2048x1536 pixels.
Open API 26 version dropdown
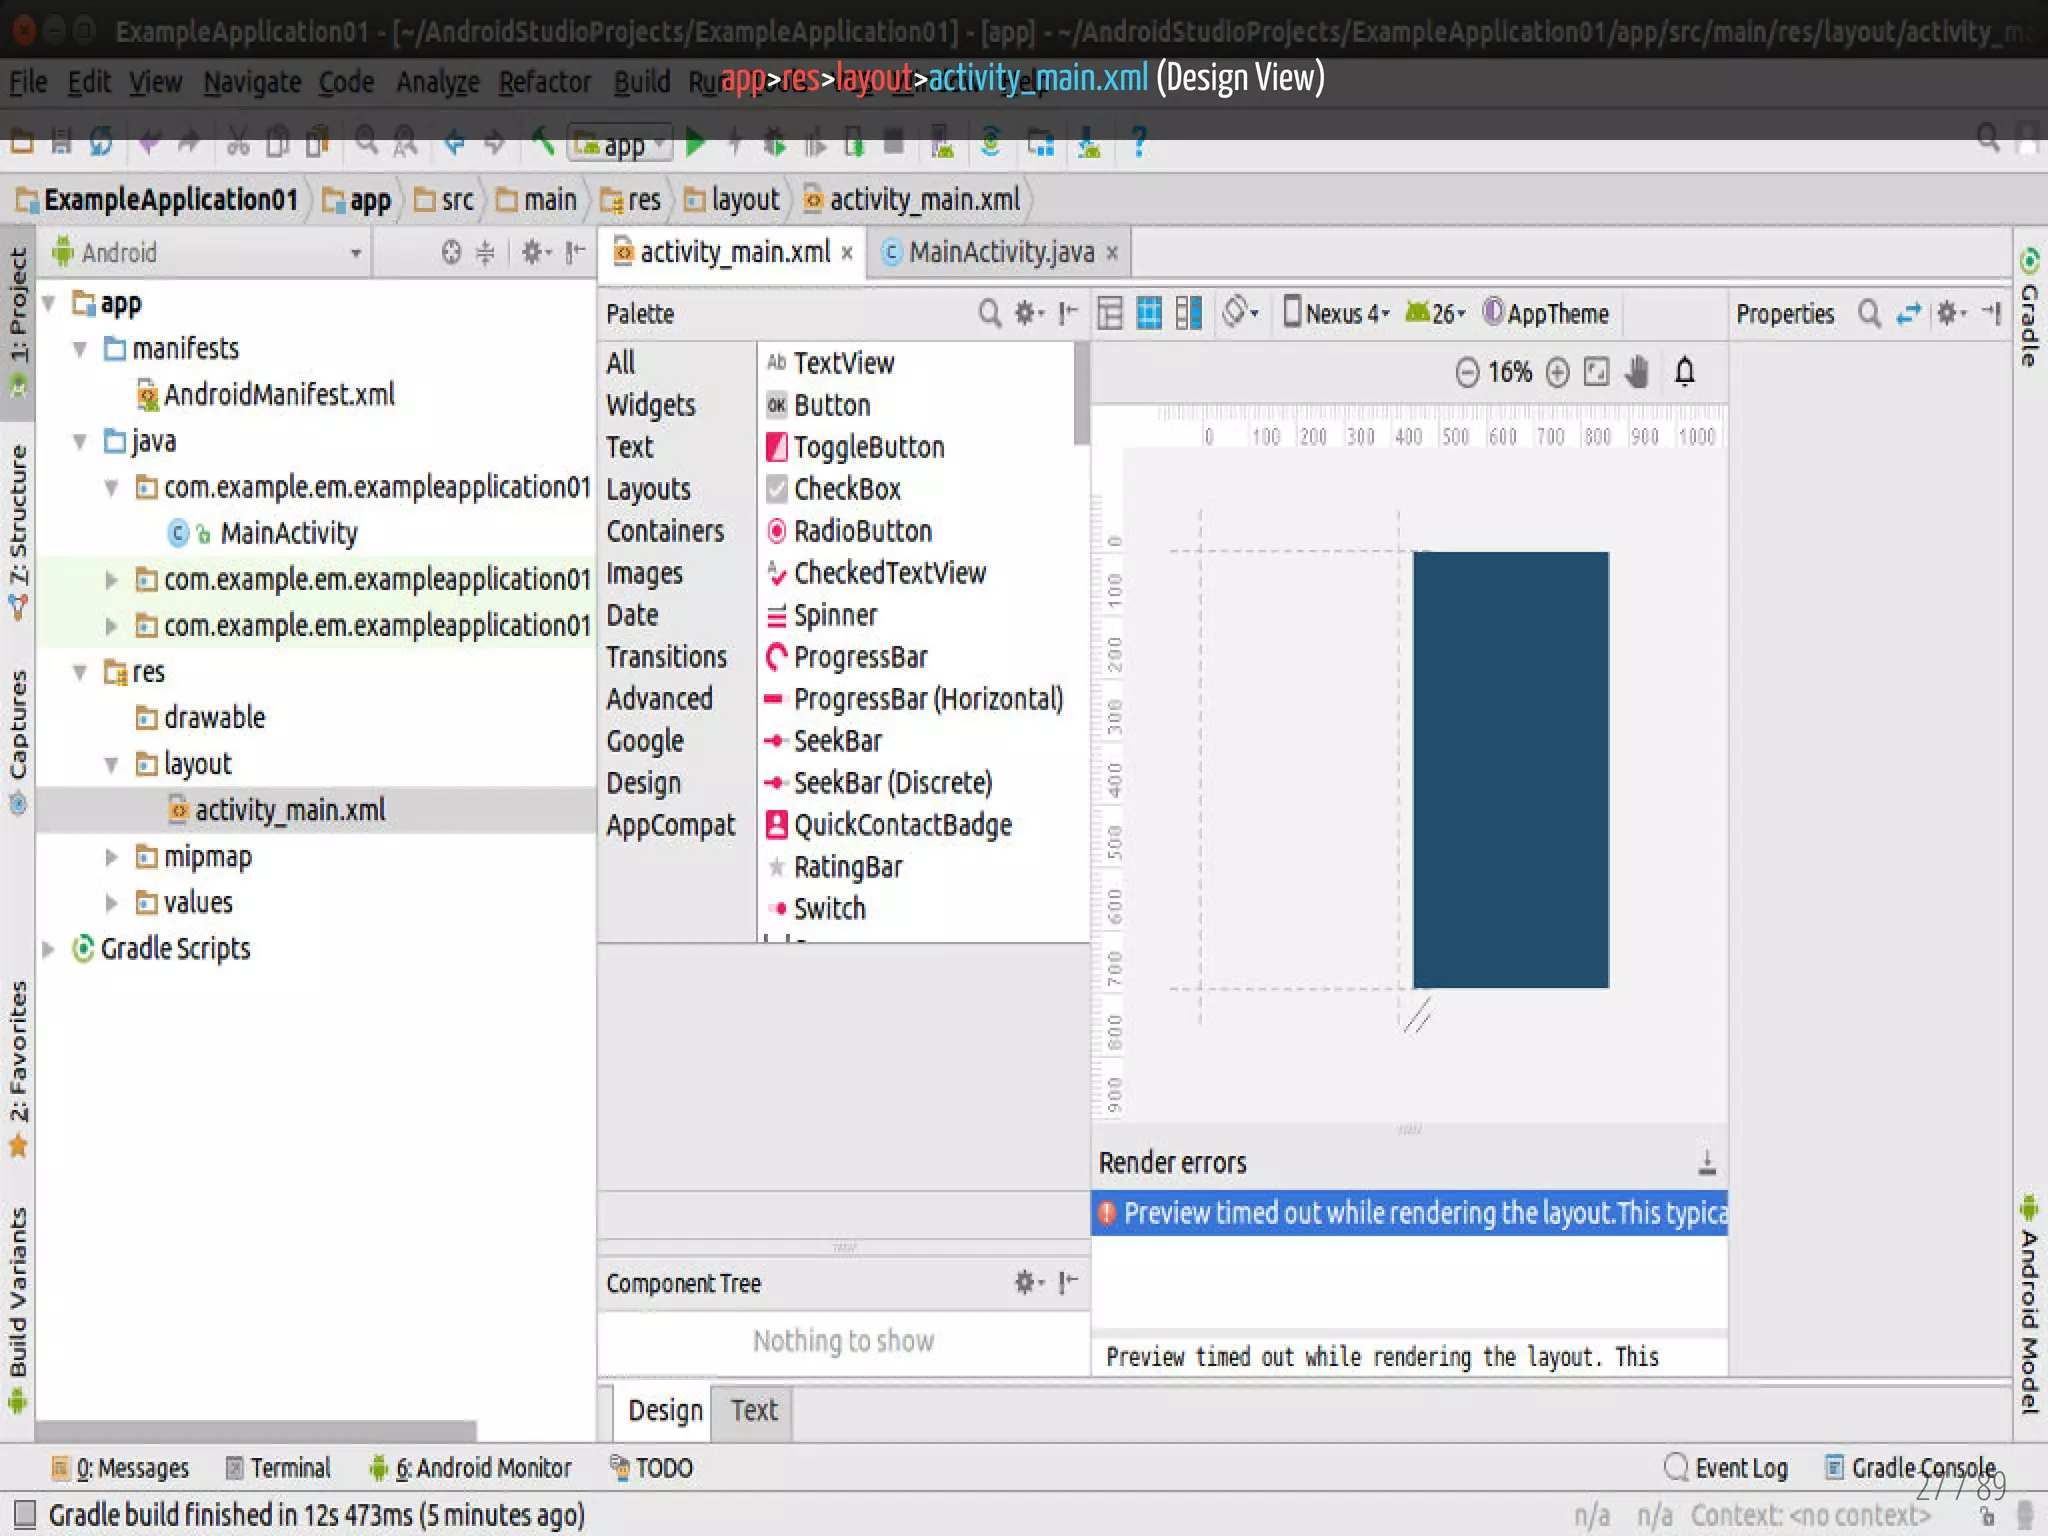tap(1435, 313)
